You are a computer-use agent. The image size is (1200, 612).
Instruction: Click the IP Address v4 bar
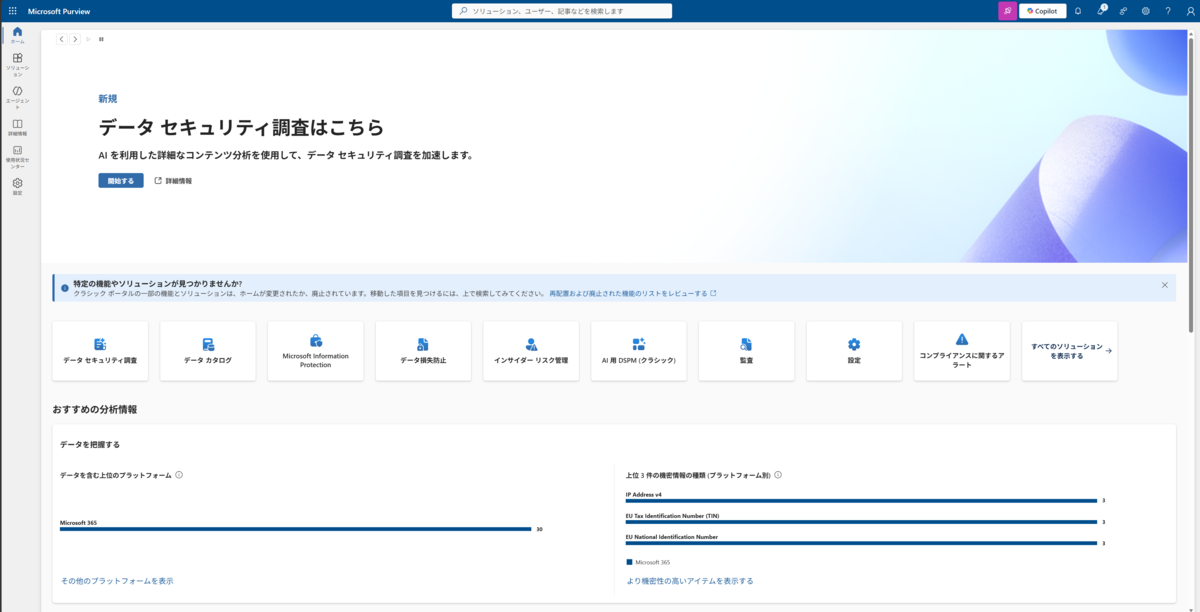(x=861, y=500)
